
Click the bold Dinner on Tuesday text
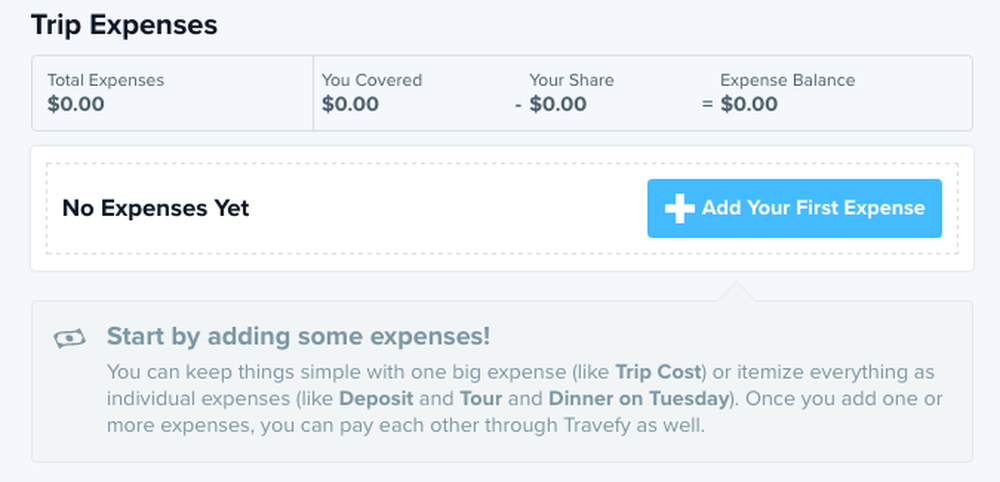(x=638, y=399)
